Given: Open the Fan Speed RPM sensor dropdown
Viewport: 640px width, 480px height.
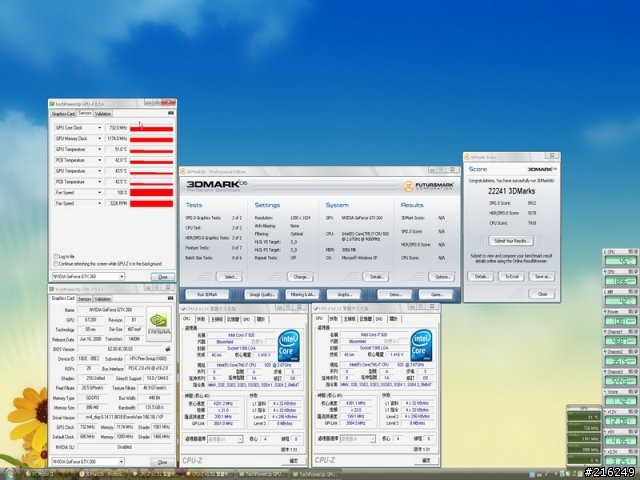Looking at the screenshot, I should [x=99, y=203].
